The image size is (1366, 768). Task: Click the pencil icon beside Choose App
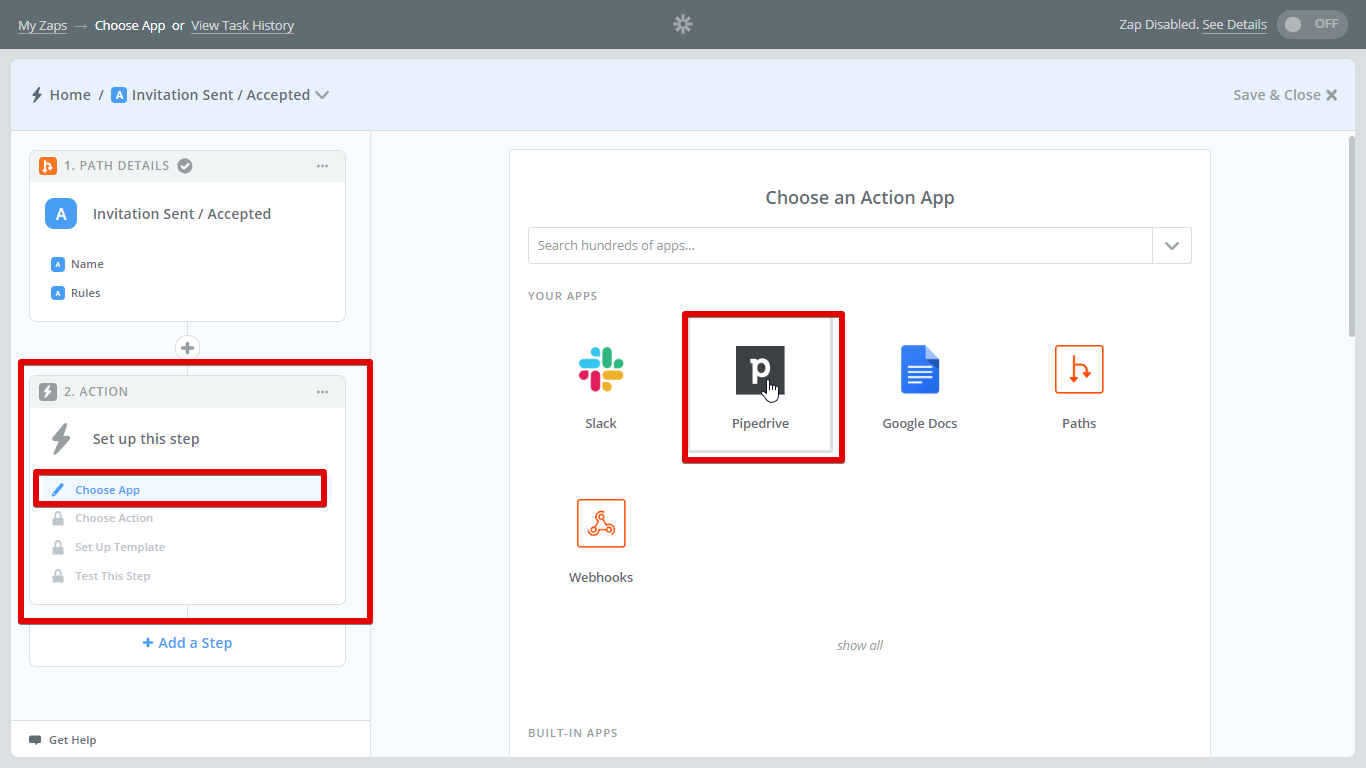coord(57,490)
